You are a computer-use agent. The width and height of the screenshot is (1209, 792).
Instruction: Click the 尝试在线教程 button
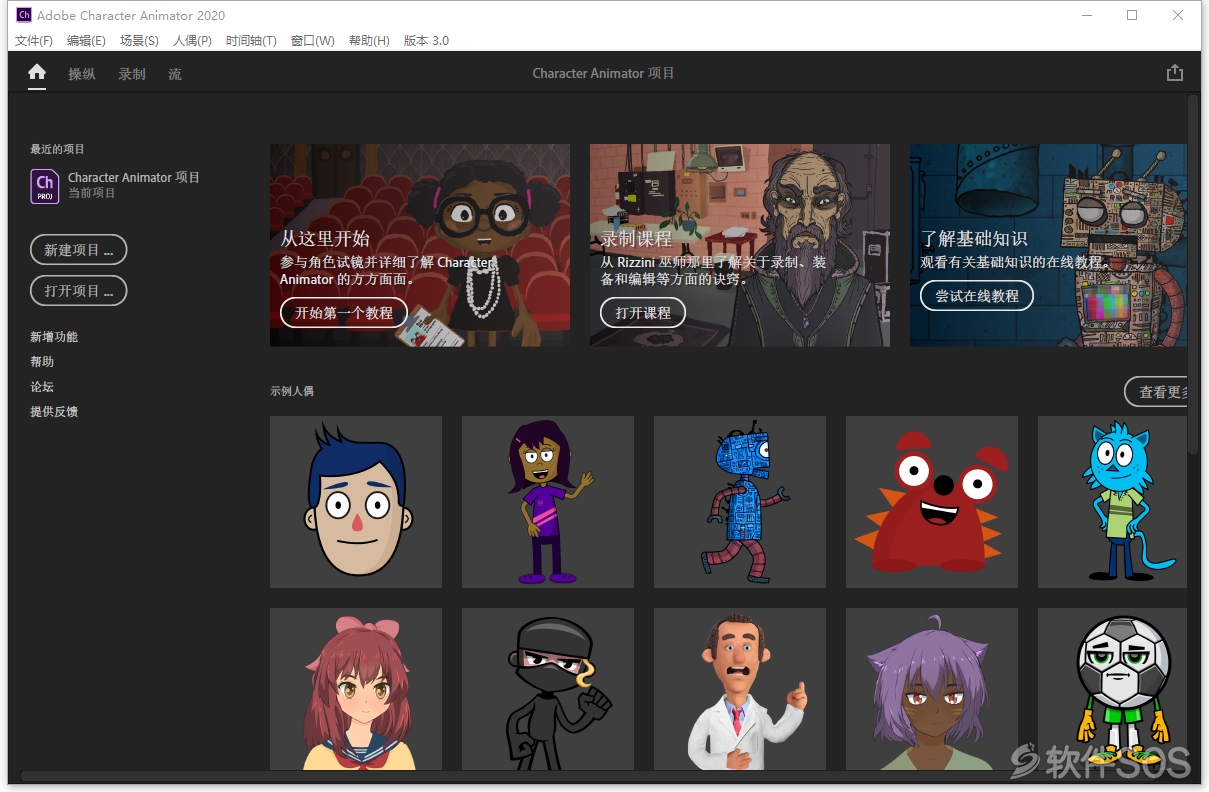(x=977, y=296)
